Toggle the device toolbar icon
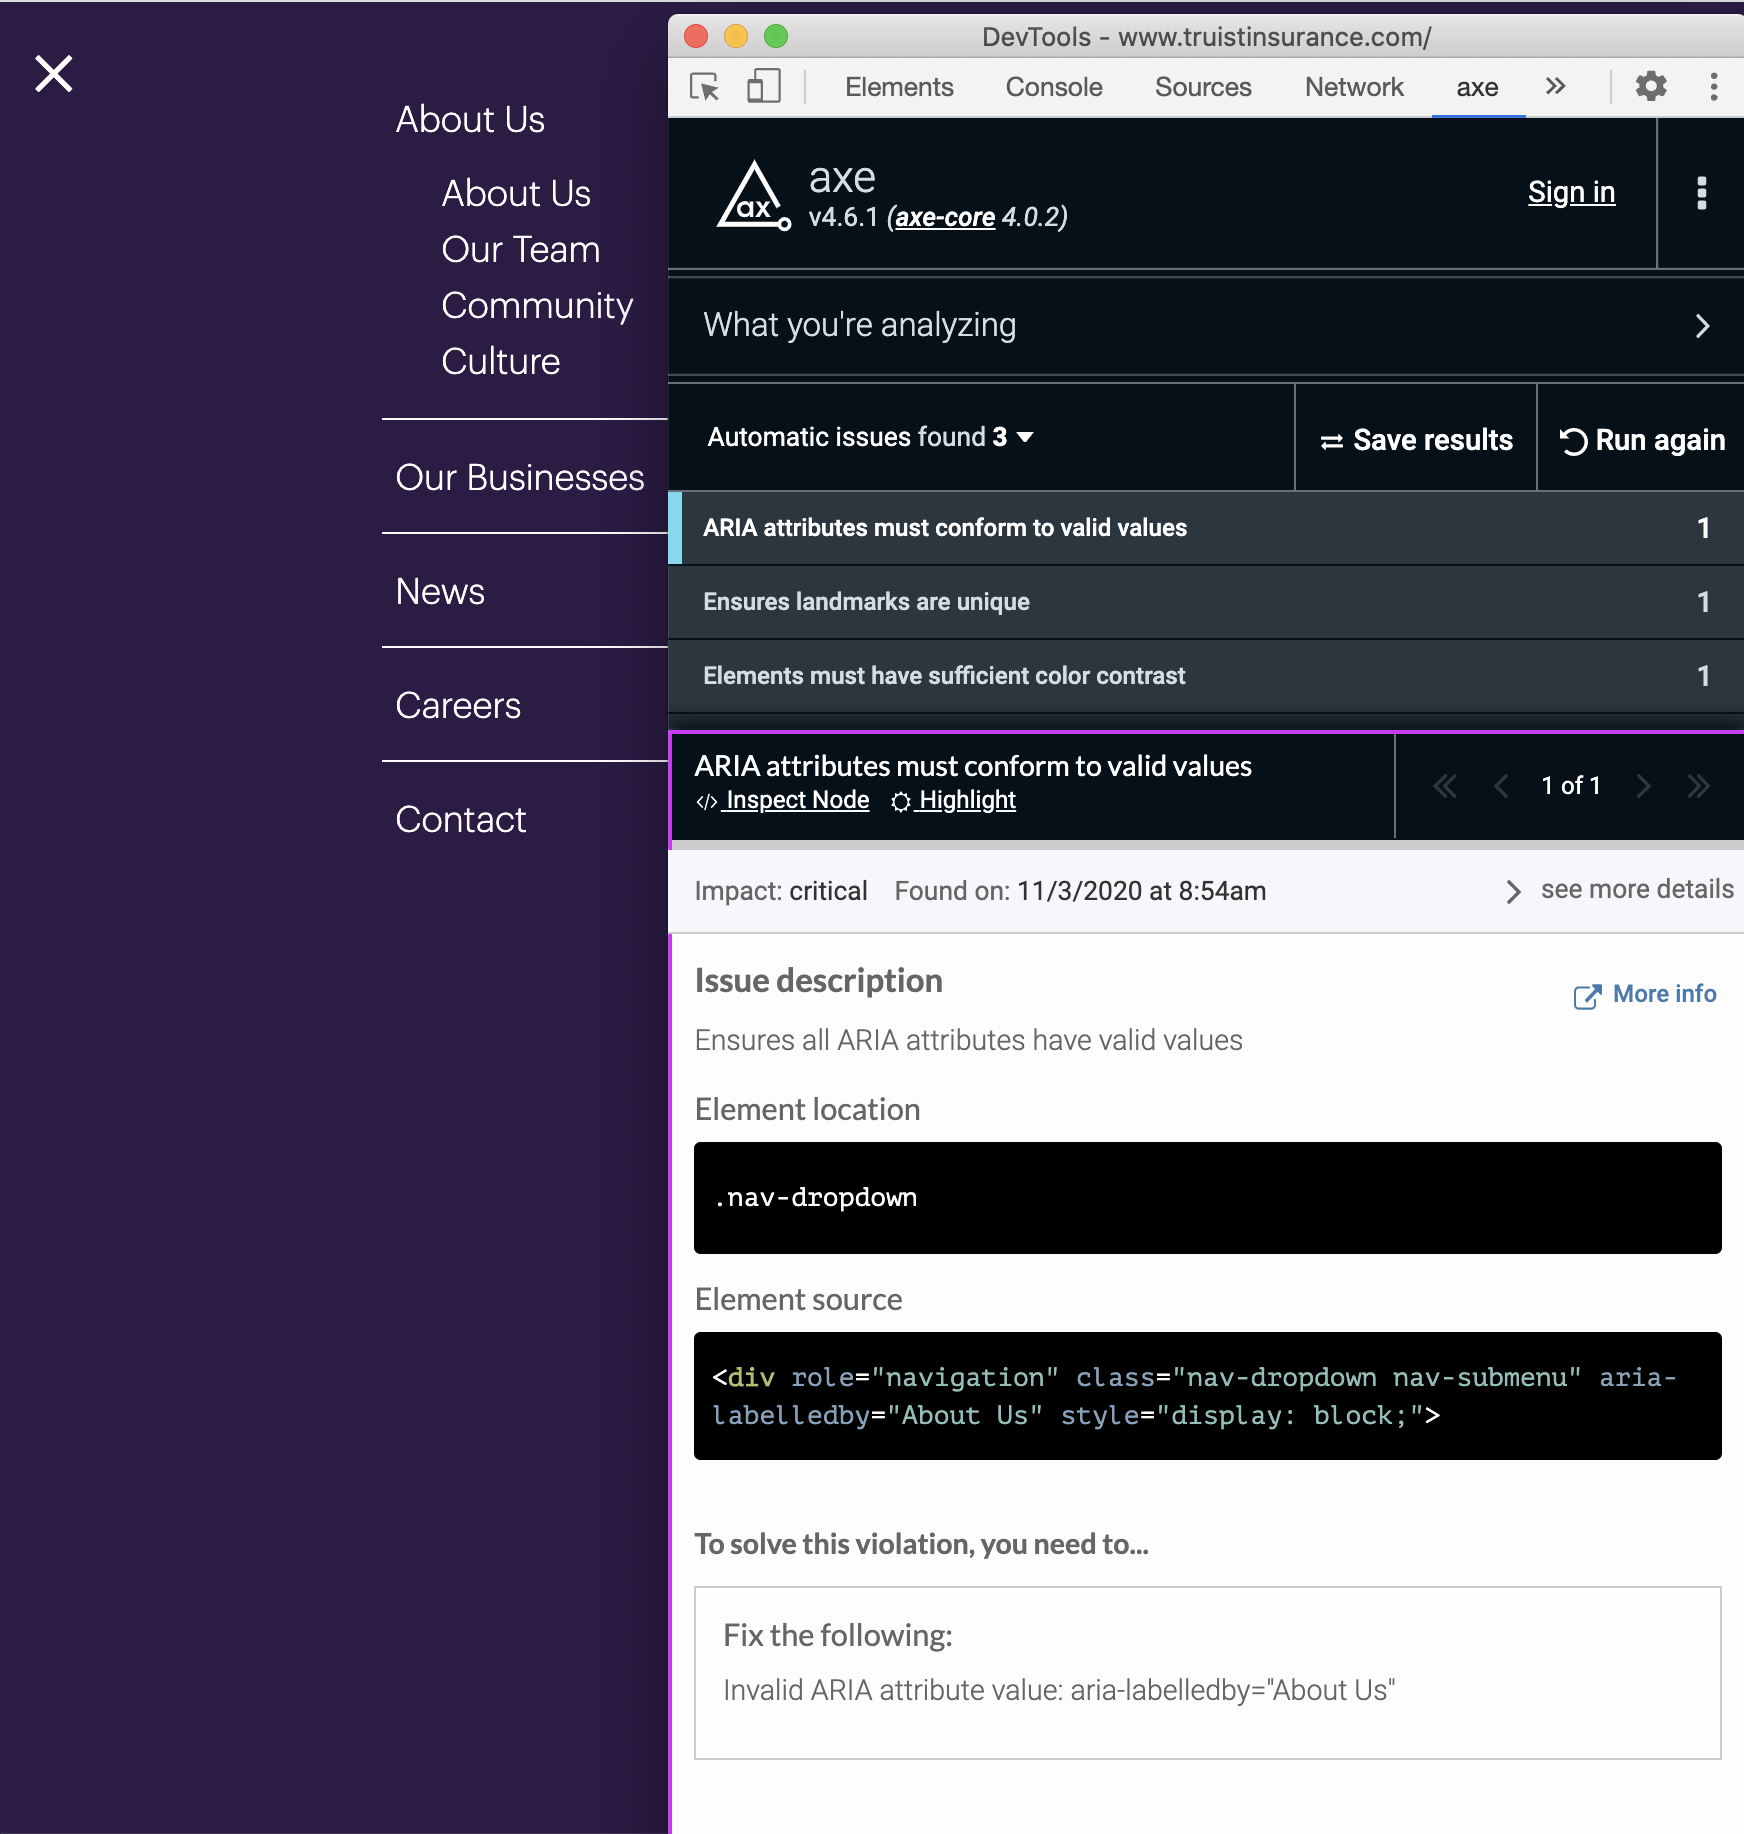The height and width of the screenshot is (1834, 1744). pos(764,87)
